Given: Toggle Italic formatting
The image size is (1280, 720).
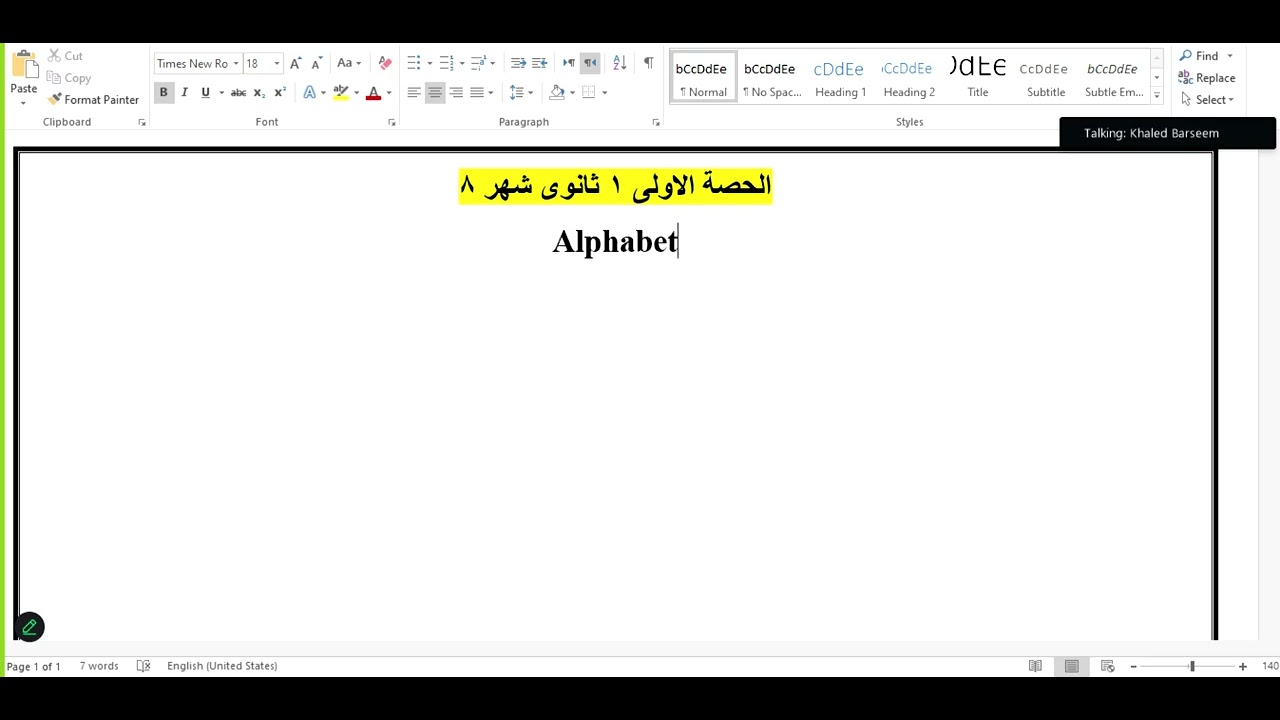Looking at the screenshot, I should (x=184, y=92).
